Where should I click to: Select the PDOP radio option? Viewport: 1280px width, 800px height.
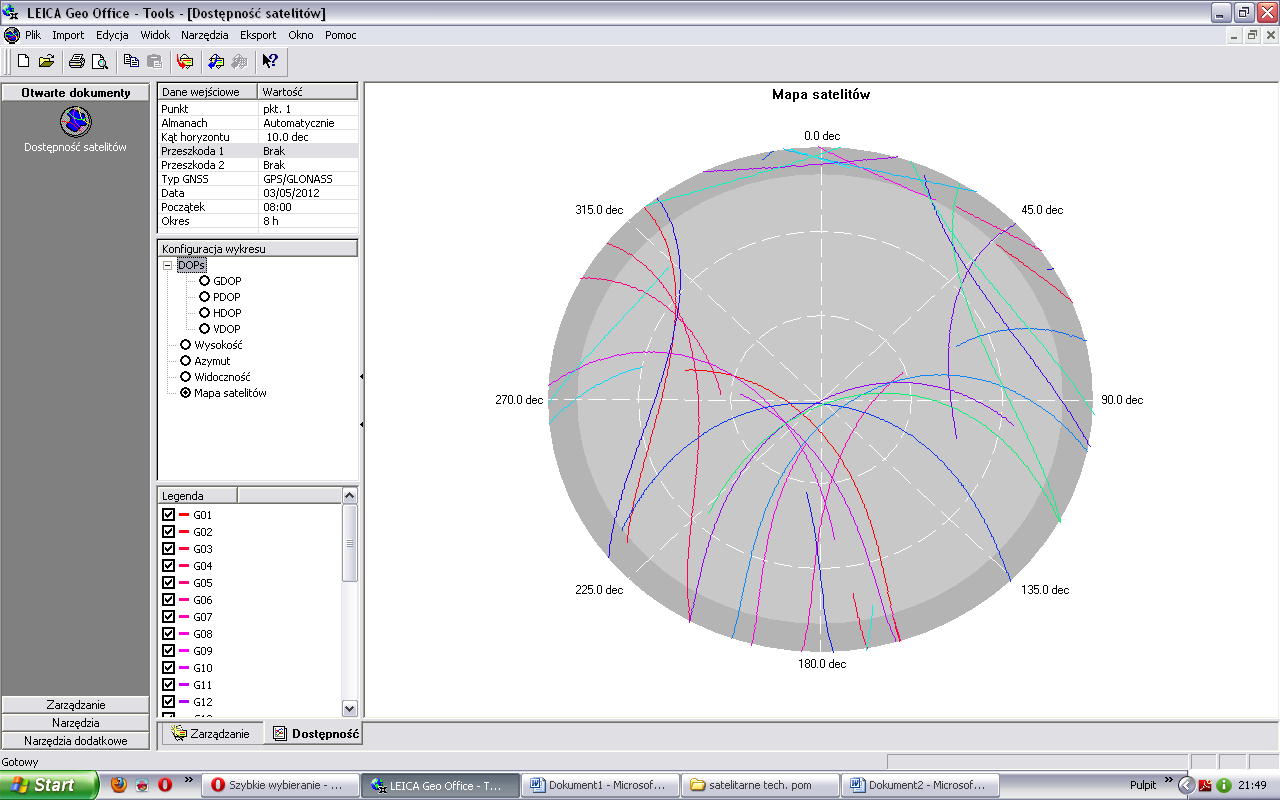[x=204, y=297]
